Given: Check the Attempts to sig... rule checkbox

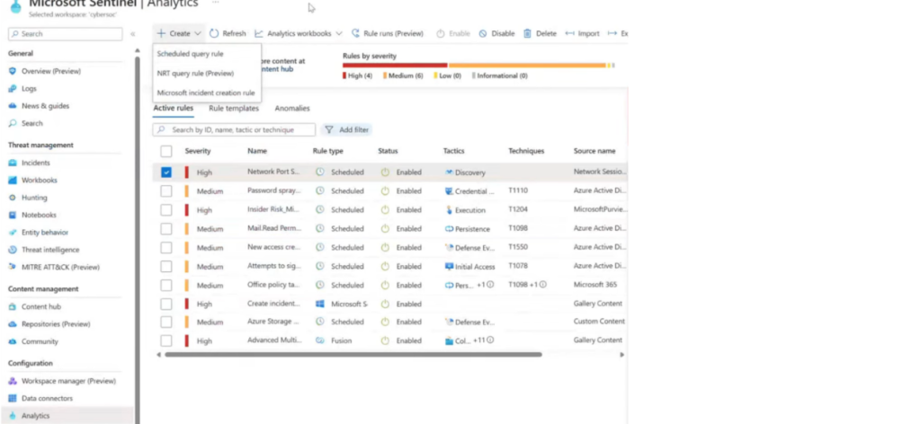Looking at the screenshot, I should click(166, 266).
